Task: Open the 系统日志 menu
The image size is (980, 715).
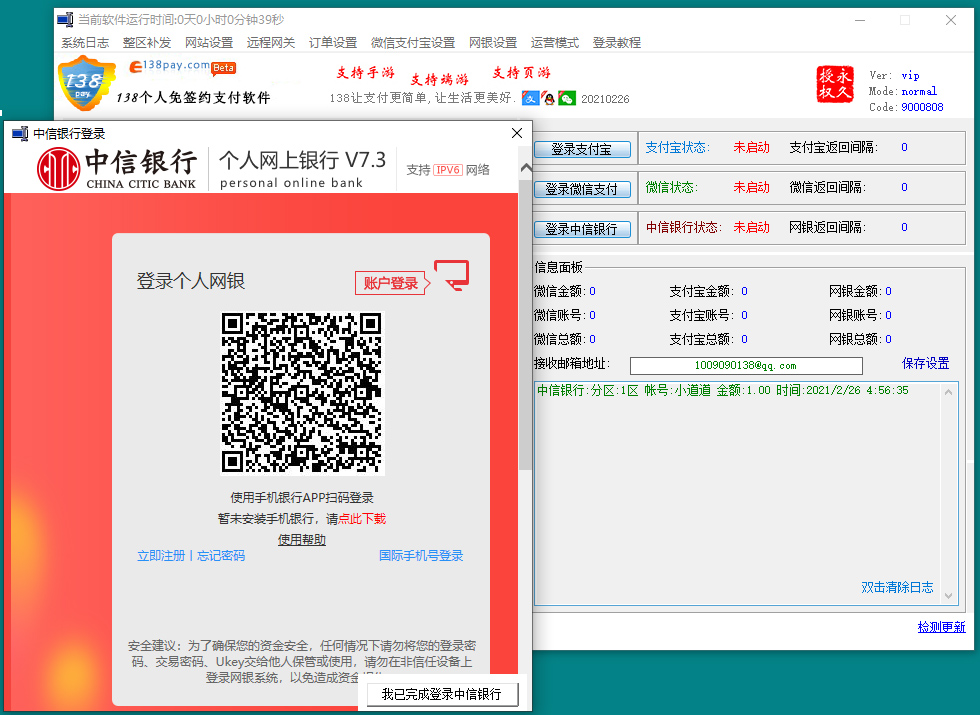Action: tap(85, 42)
